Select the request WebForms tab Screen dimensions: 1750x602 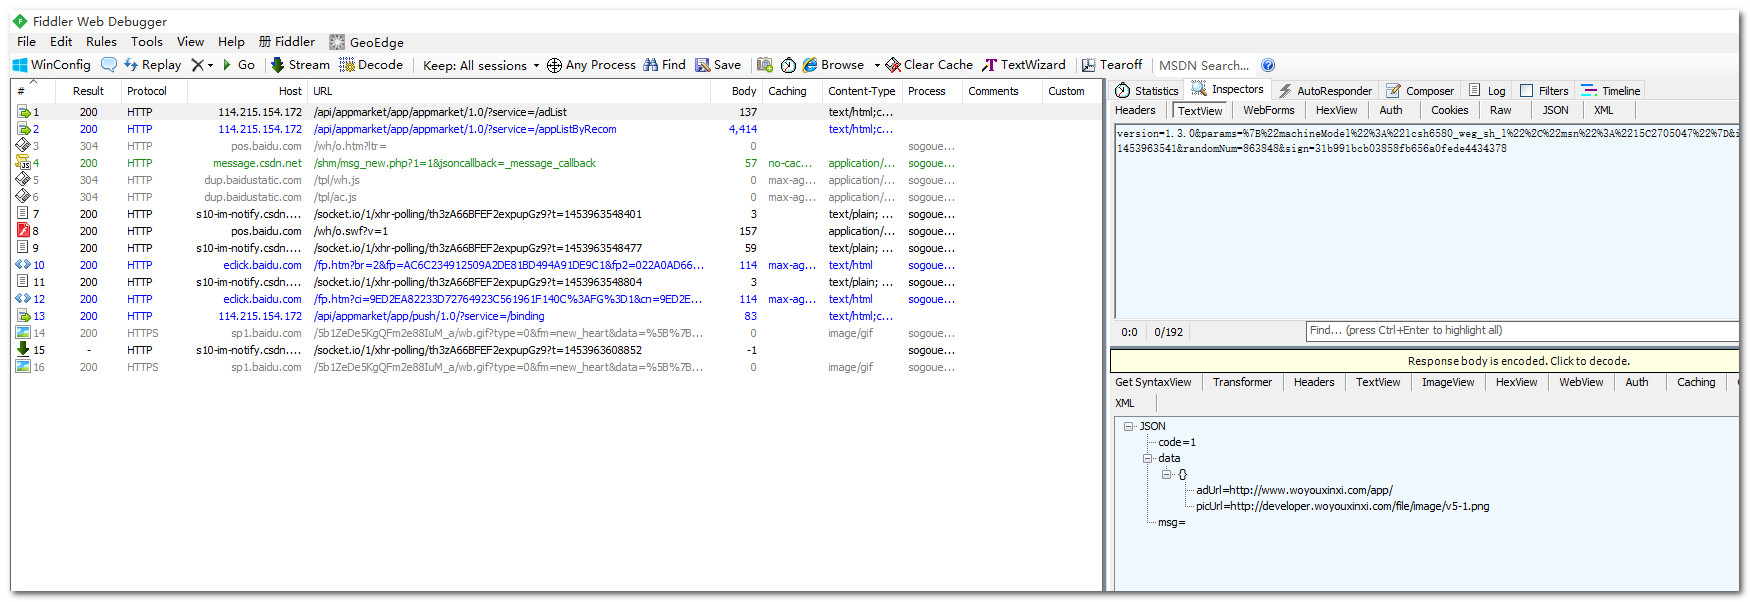pos(1269,111)
